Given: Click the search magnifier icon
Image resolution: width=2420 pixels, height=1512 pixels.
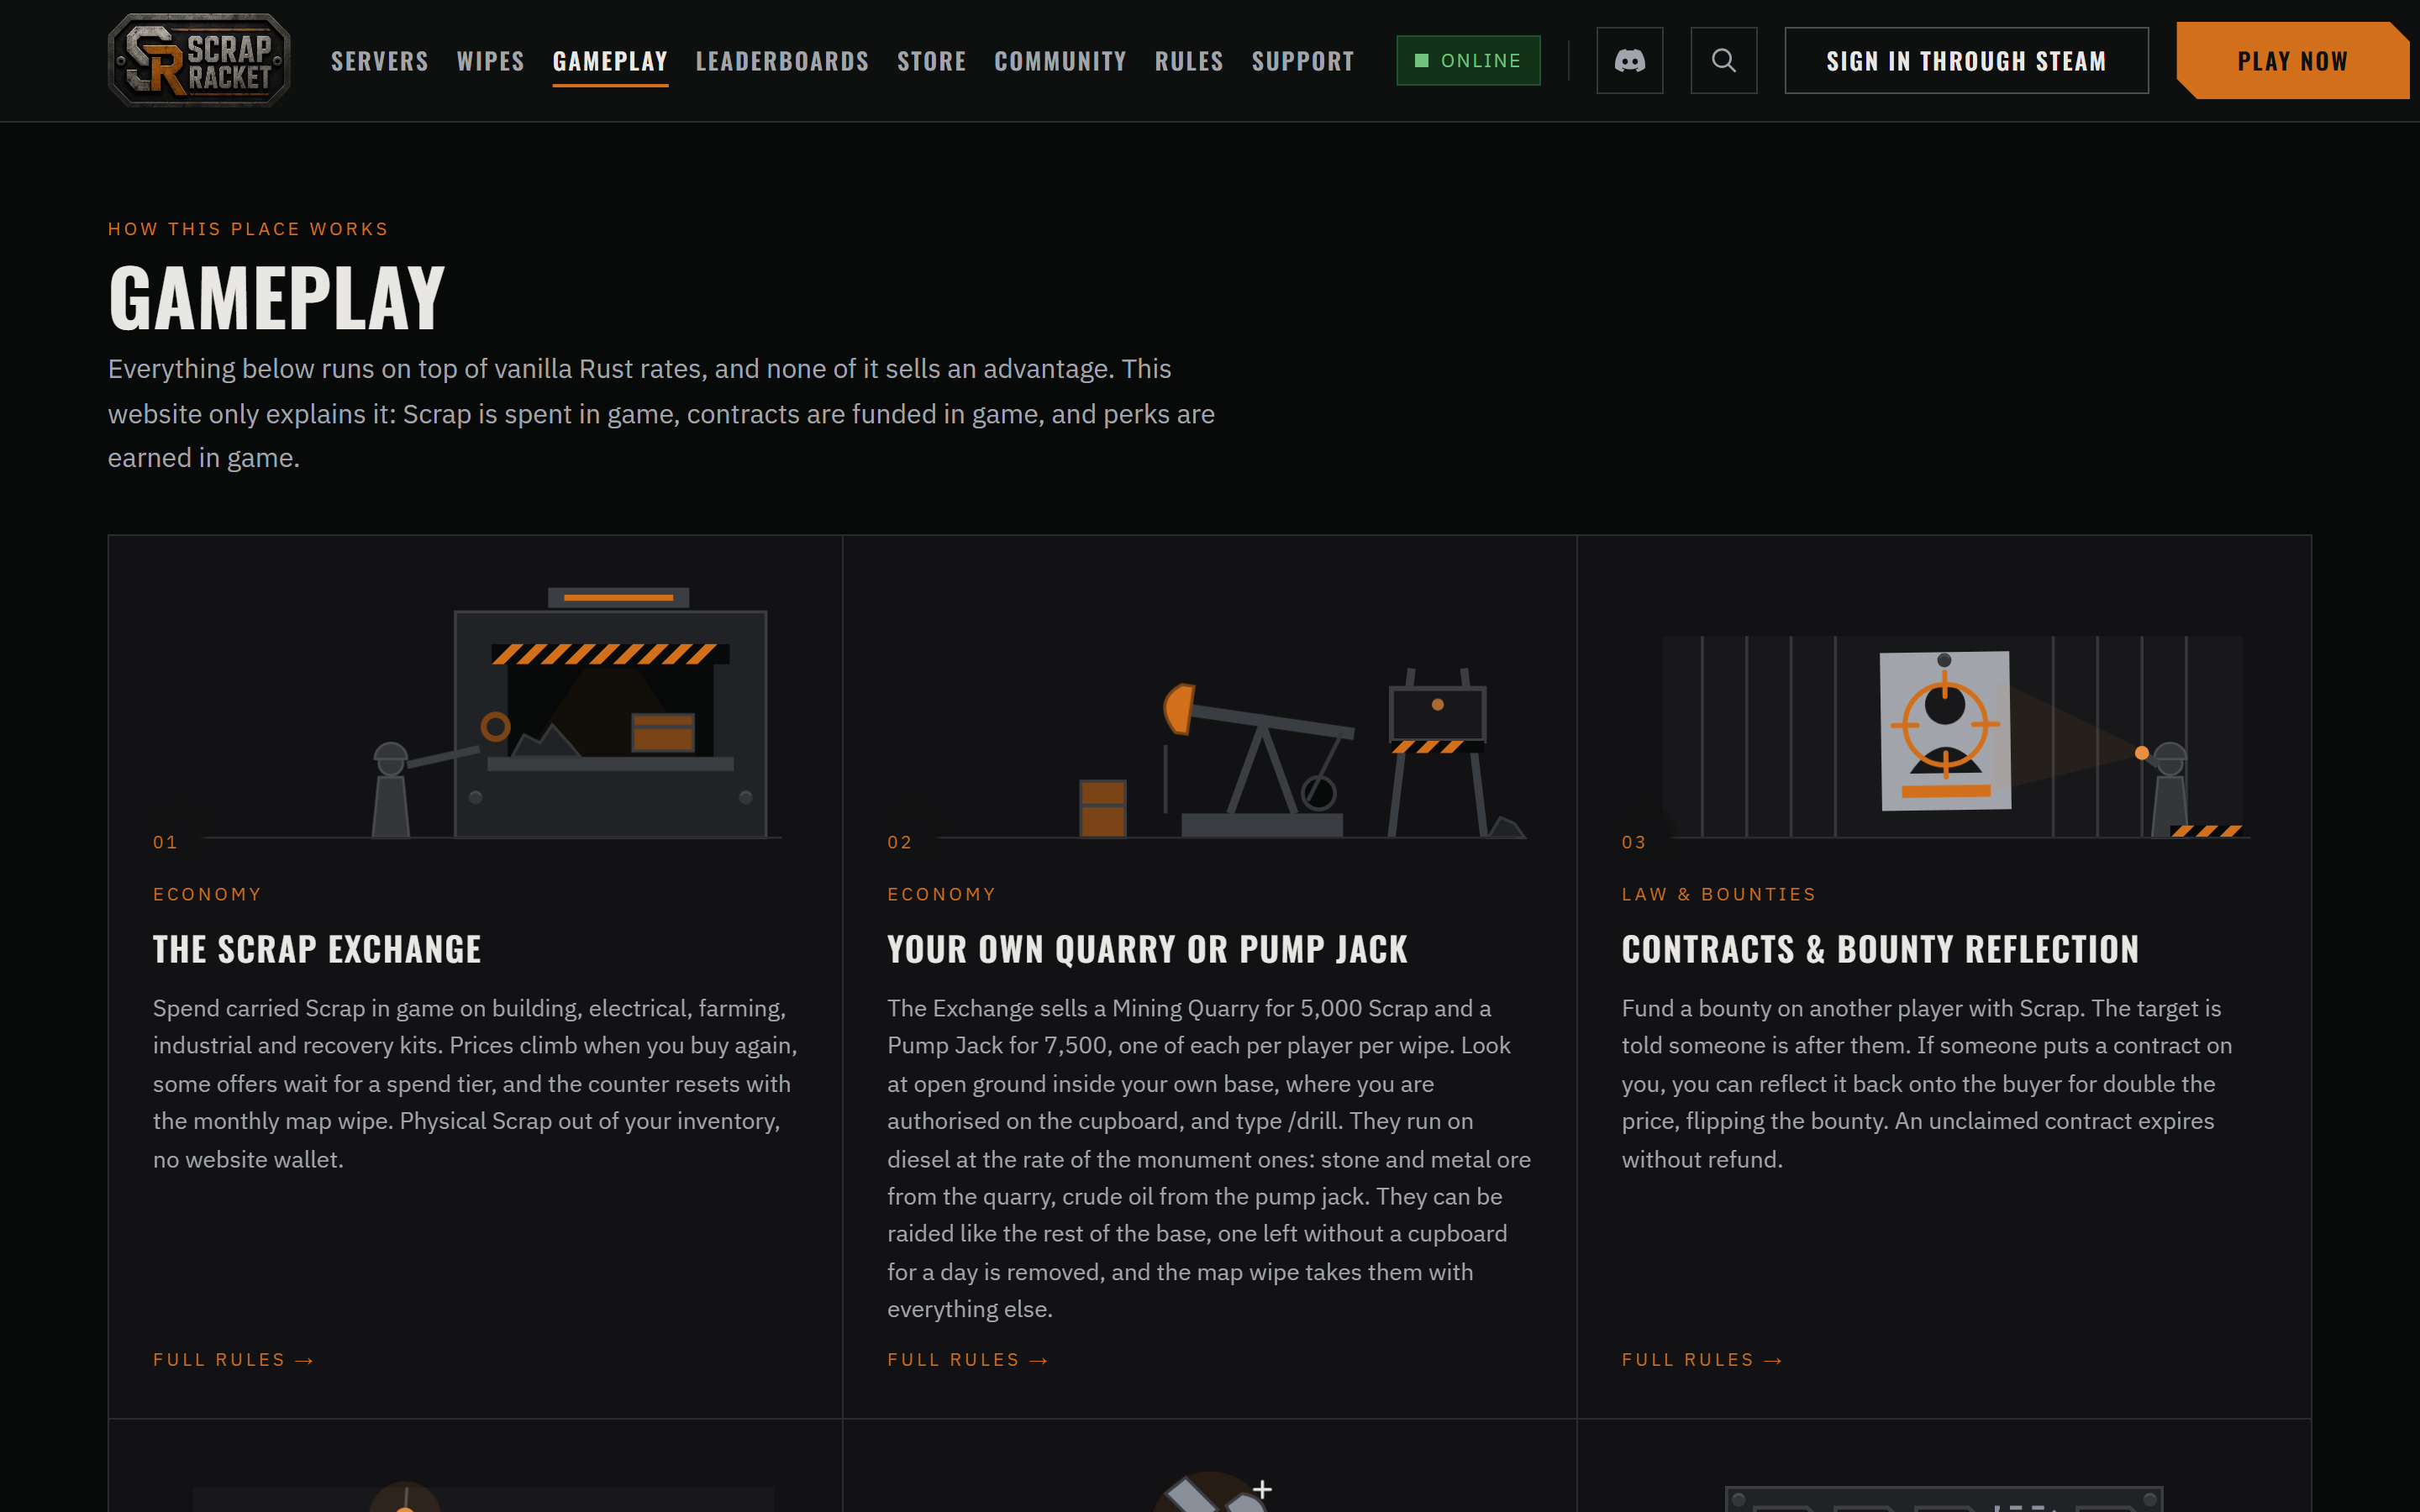Looking at the screenshot, I should click(x=1723, y=60).
